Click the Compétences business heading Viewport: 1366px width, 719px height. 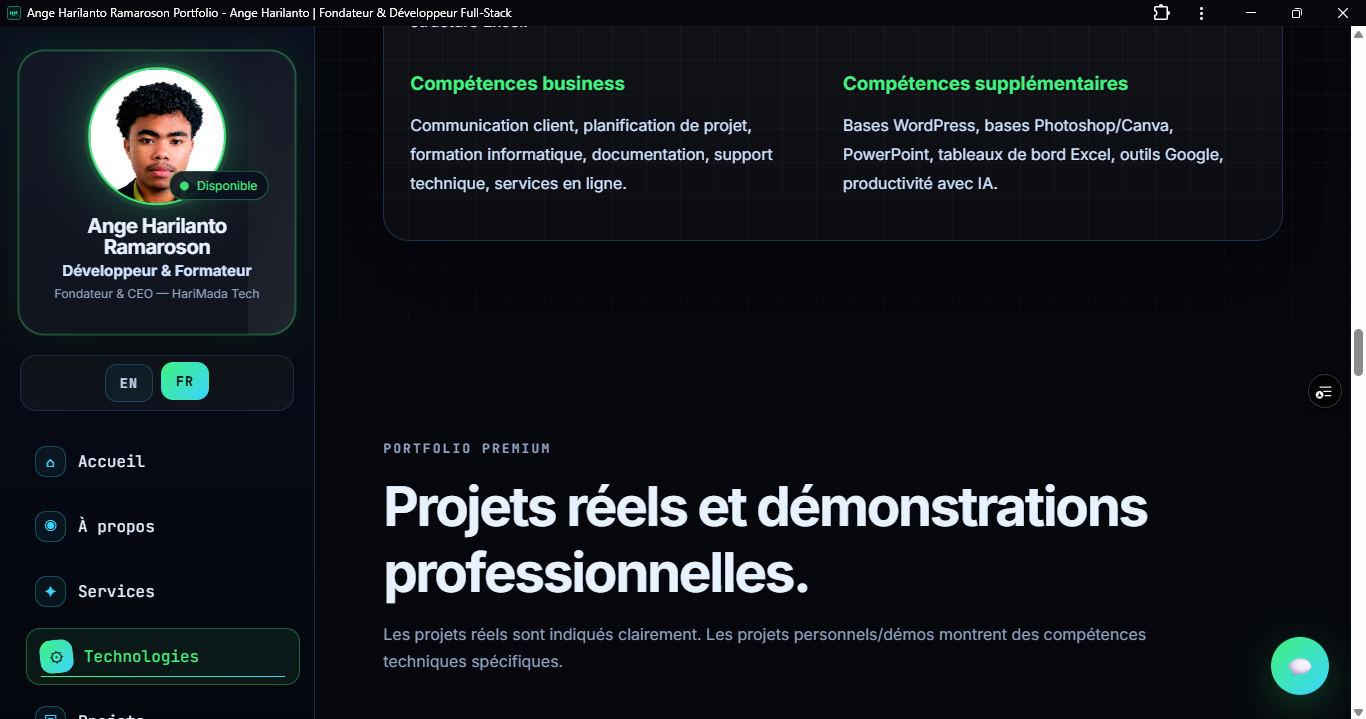517,84
